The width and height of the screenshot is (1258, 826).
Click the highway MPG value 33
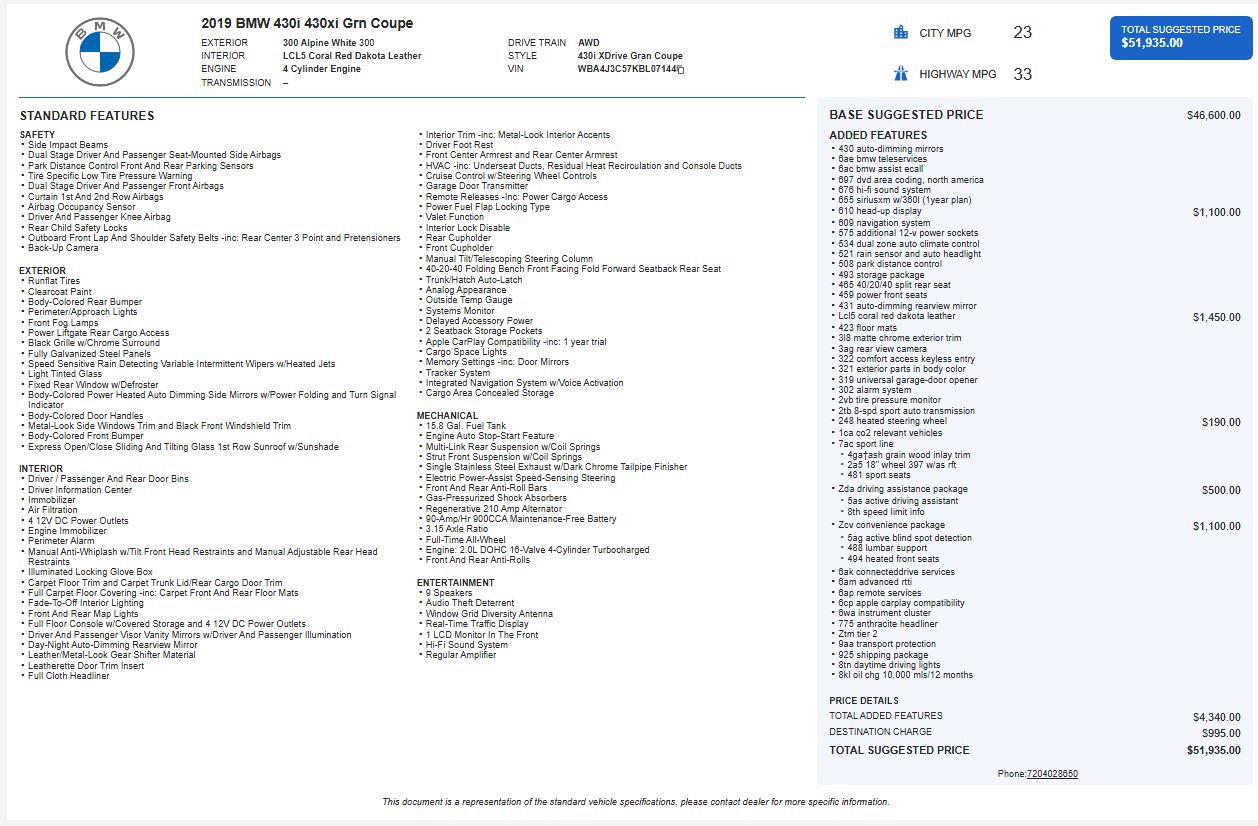[x=1022, y=74]
